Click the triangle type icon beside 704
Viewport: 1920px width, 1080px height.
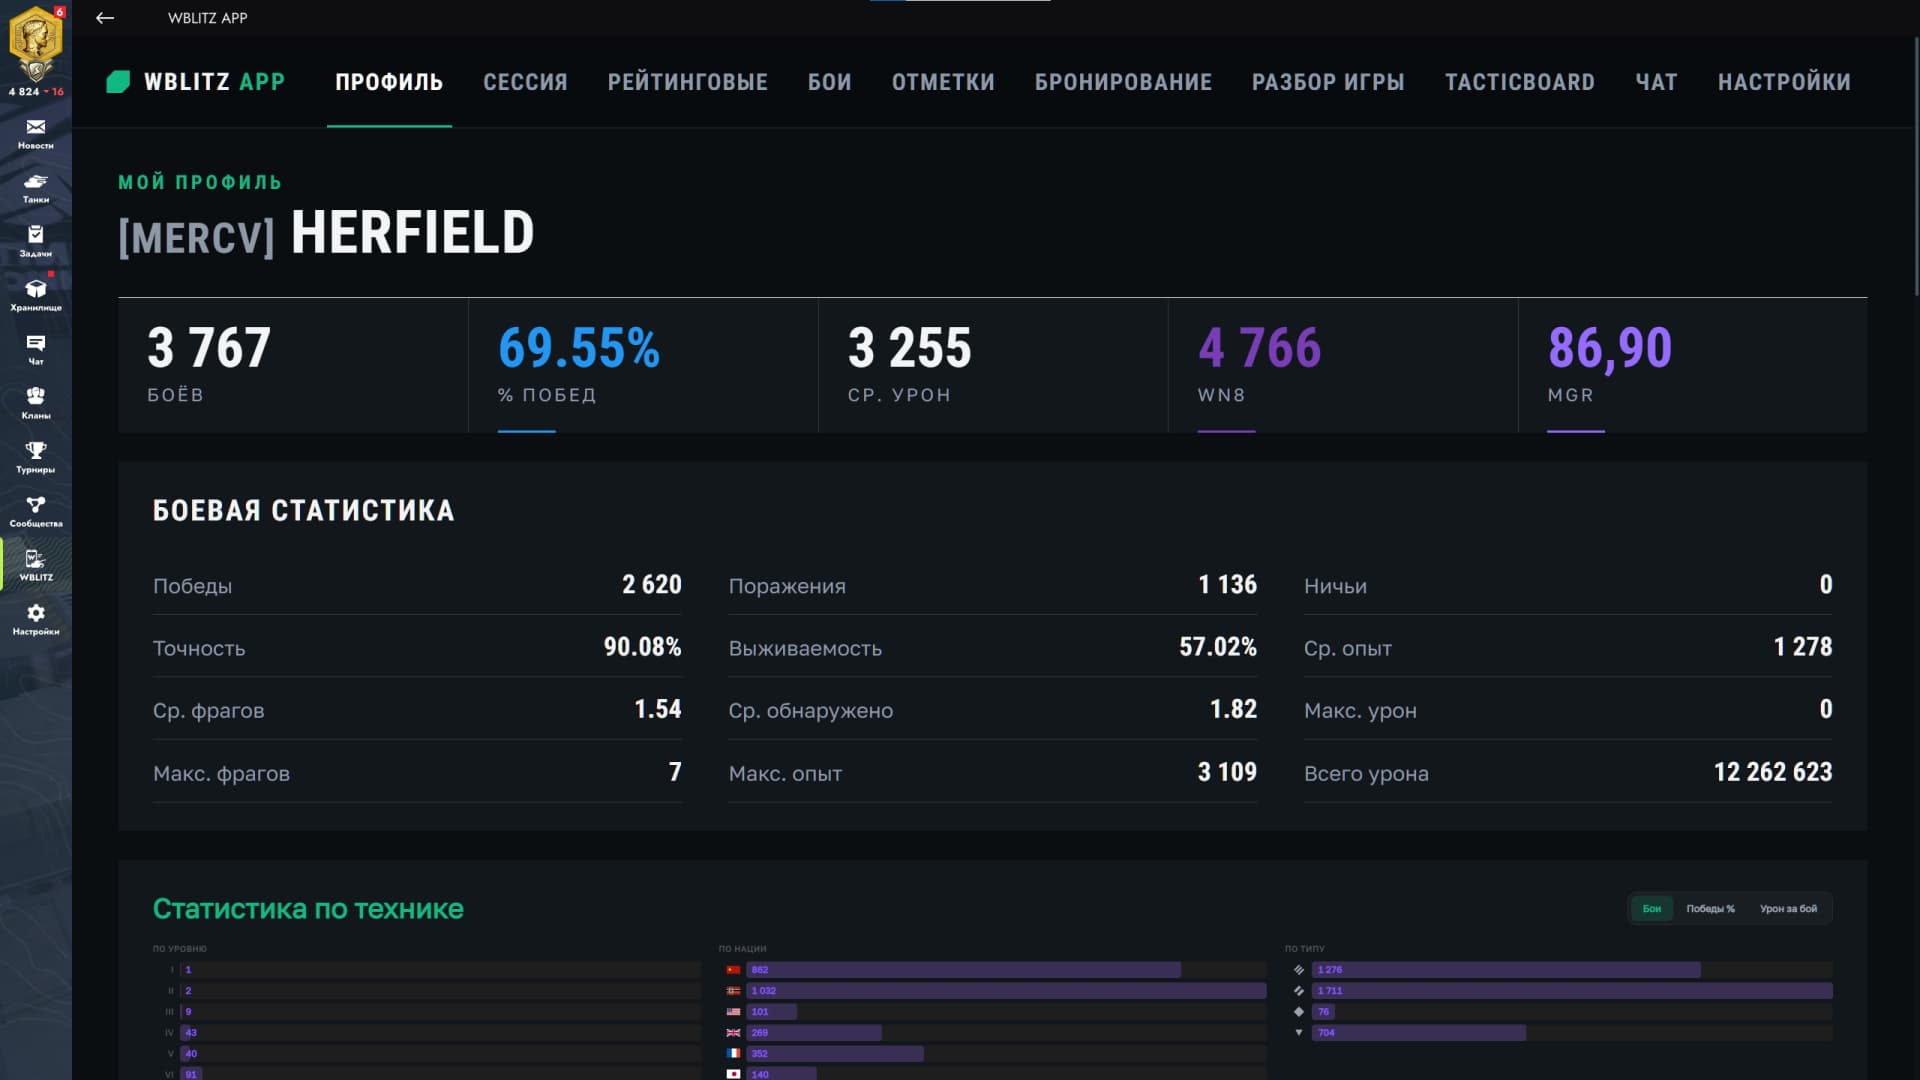pyautogui.click(x=1299, y=1033)
